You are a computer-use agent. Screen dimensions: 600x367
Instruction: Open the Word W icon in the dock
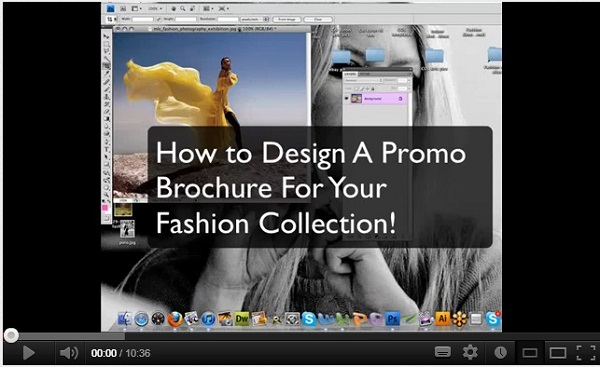[x=325, y=319]
